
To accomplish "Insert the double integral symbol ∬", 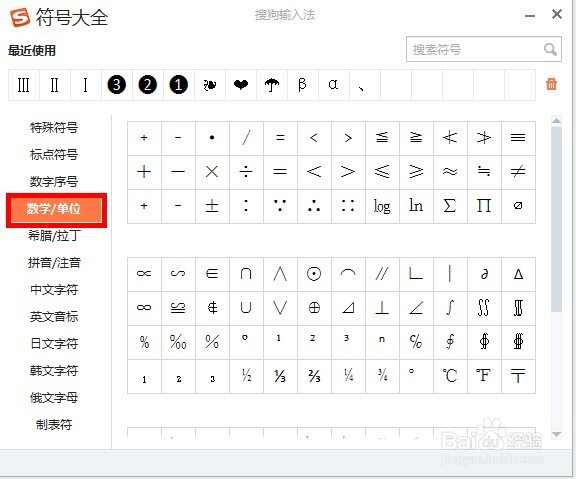I will tap(484, 308).
